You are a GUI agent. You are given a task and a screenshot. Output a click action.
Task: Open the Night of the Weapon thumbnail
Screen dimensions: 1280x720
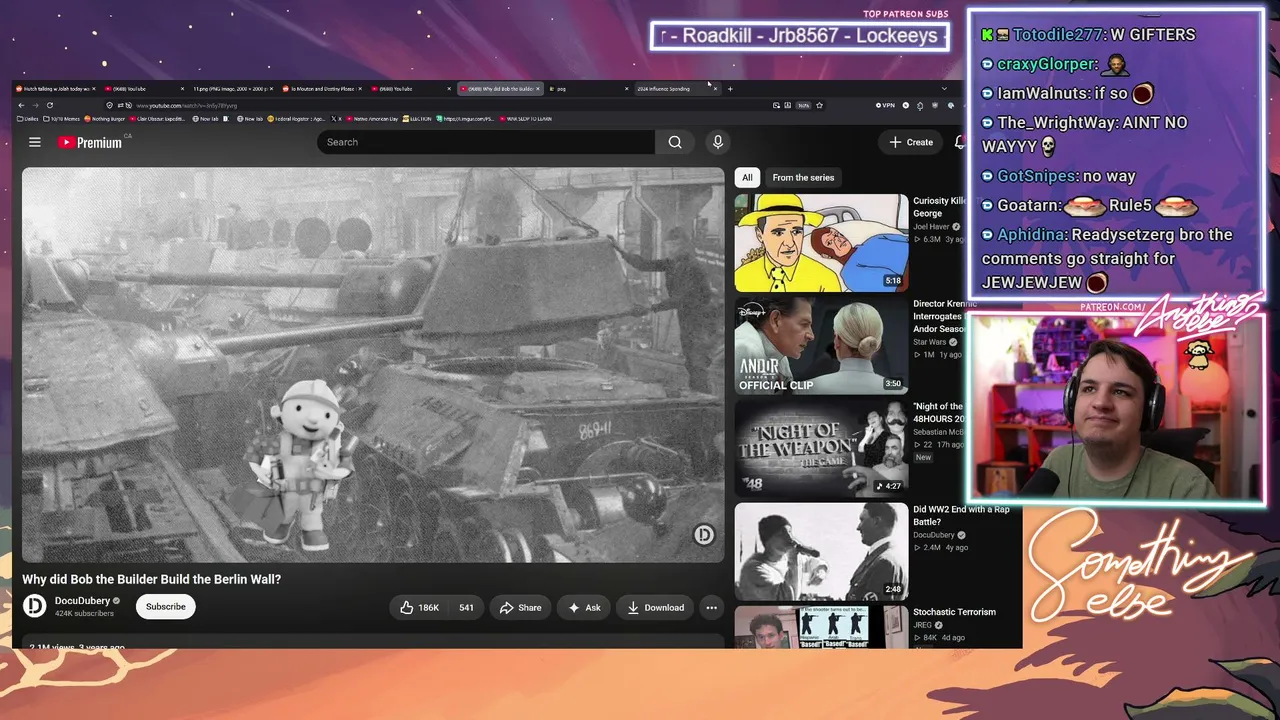tap(822, 449)
